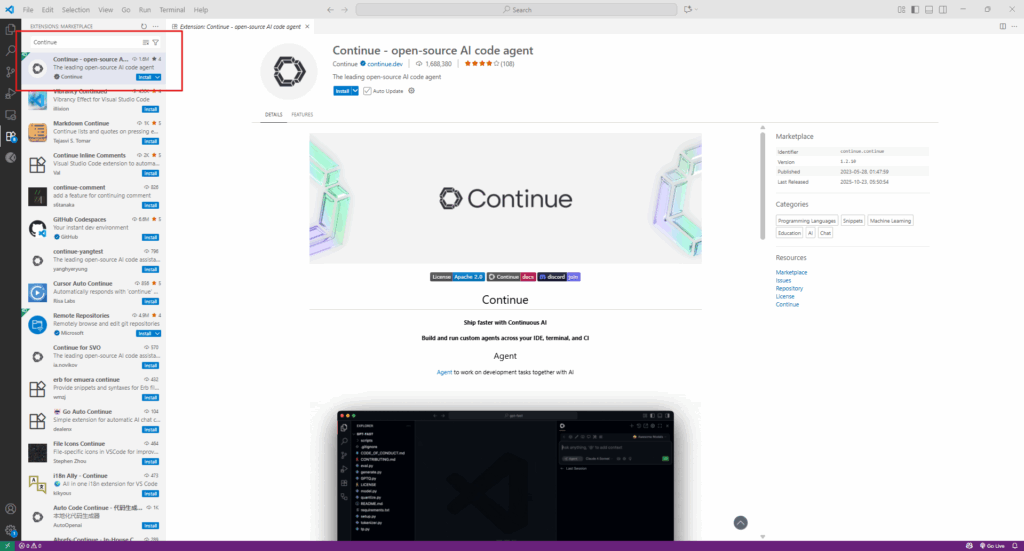Switch to the DETAILS tab
Viewport: 1024px width, 551px height.
[x=274, y=115]
